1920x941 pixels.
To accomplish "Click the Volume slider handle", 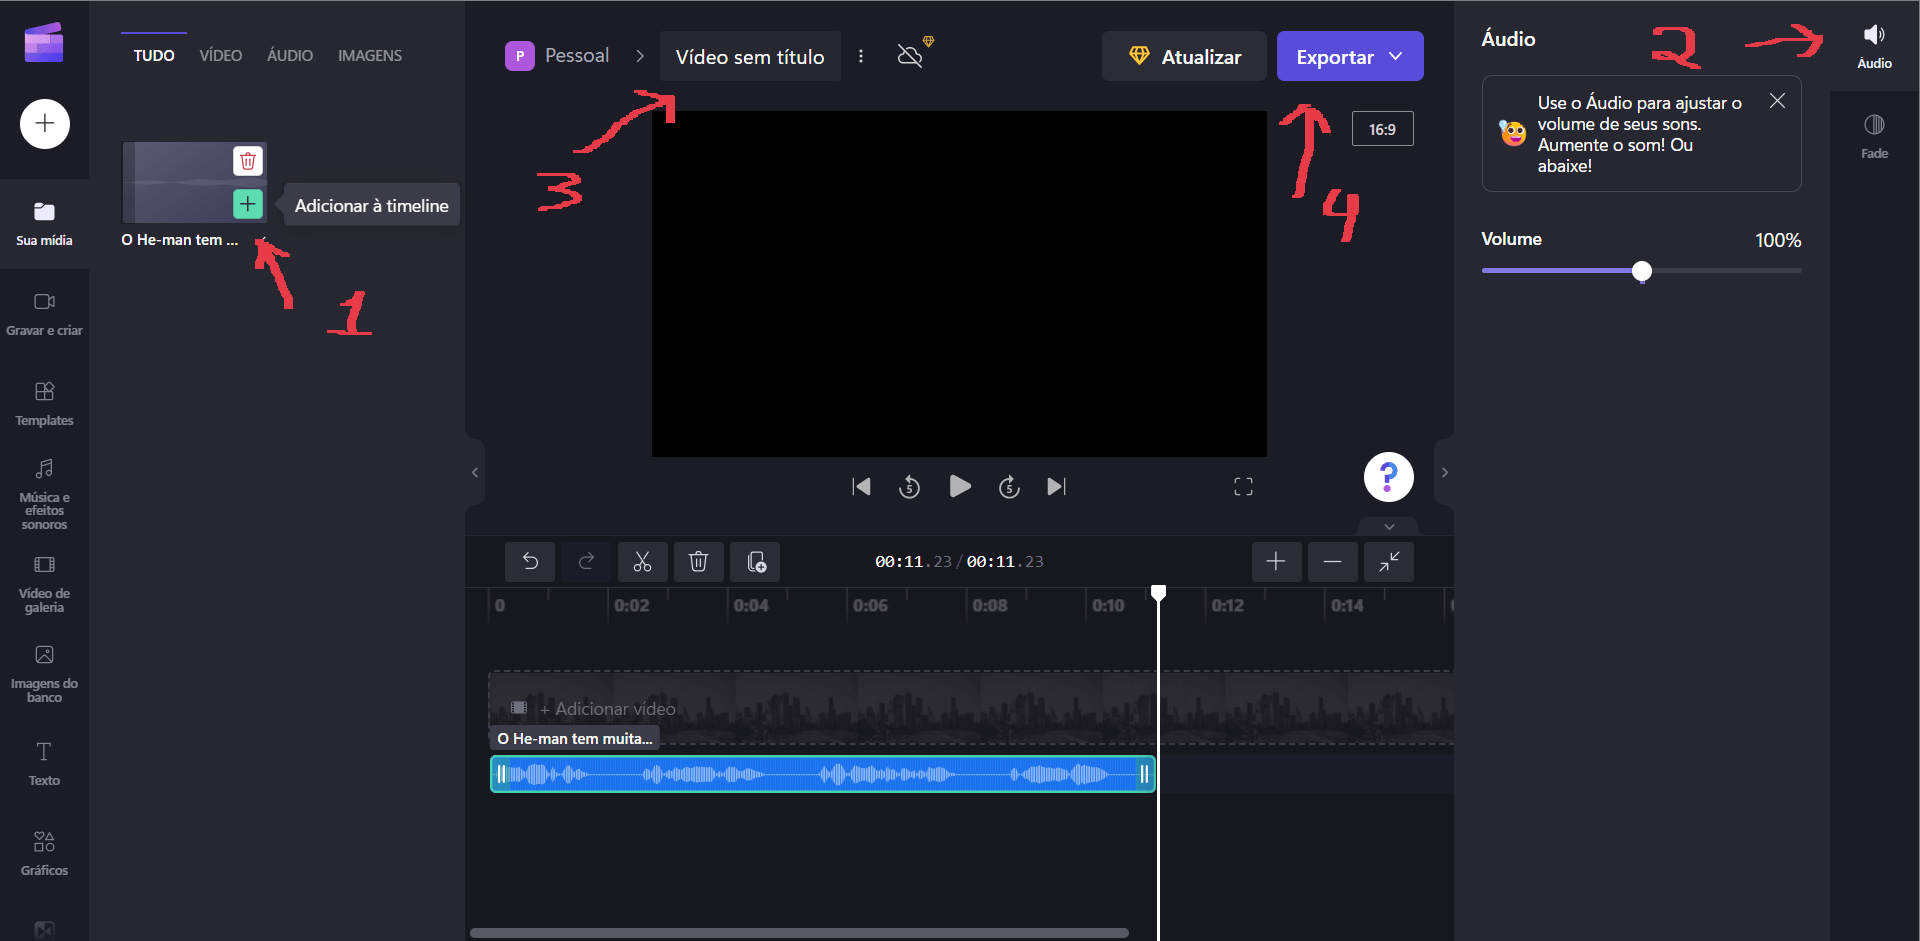I will point(1642,271).
